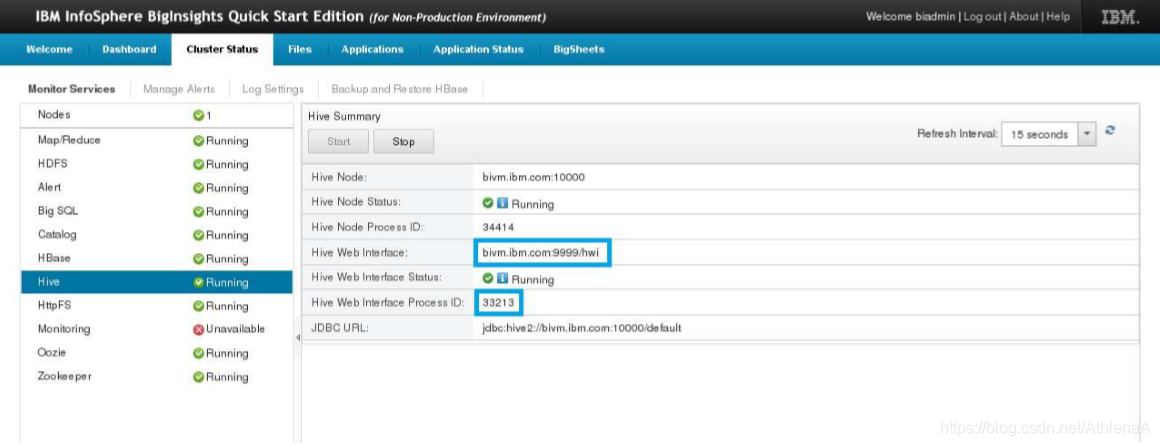
Task: Select the HttpFS service row
Action: [x=157, y=305]
